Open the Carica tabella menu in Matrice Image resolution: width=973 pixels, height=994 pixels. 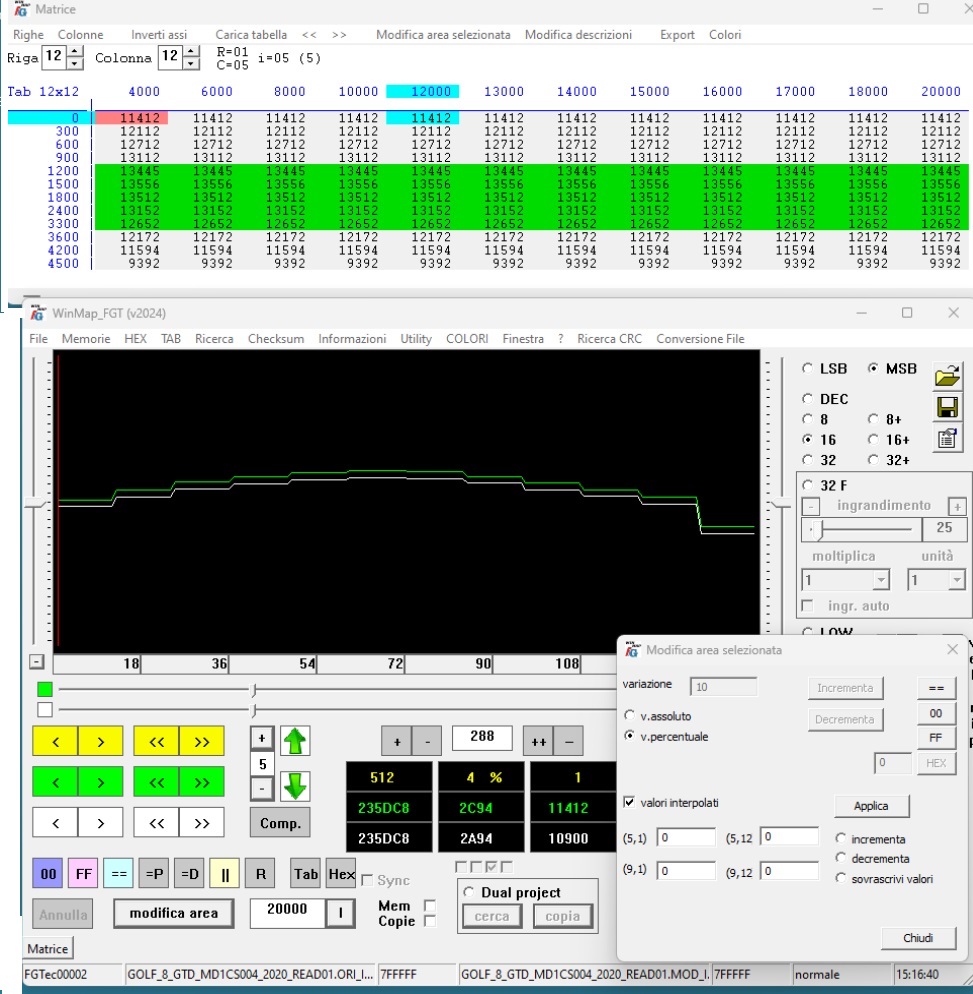pos(251,35)
